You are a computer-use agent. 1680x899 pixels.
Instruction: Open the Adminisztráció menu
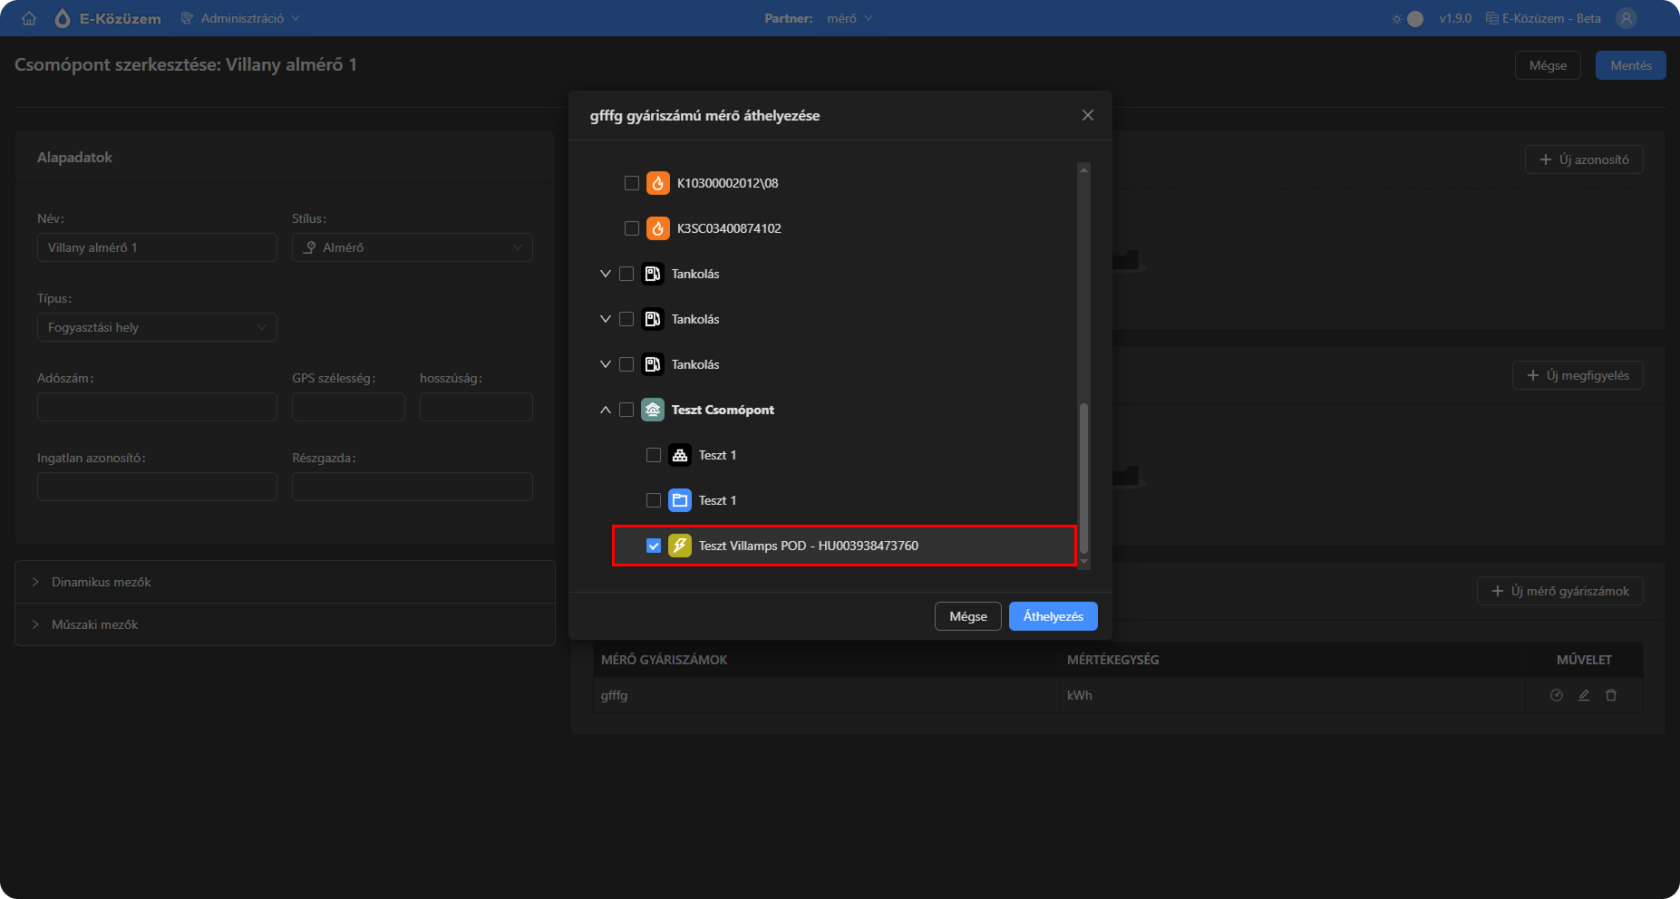[241, 18]
